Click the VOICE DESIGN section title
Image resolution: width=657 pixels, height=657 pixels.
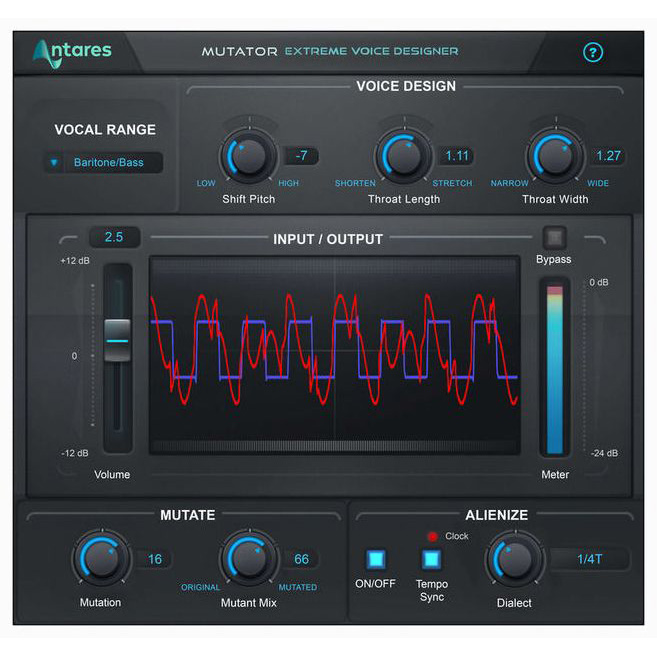coord(406,86)
